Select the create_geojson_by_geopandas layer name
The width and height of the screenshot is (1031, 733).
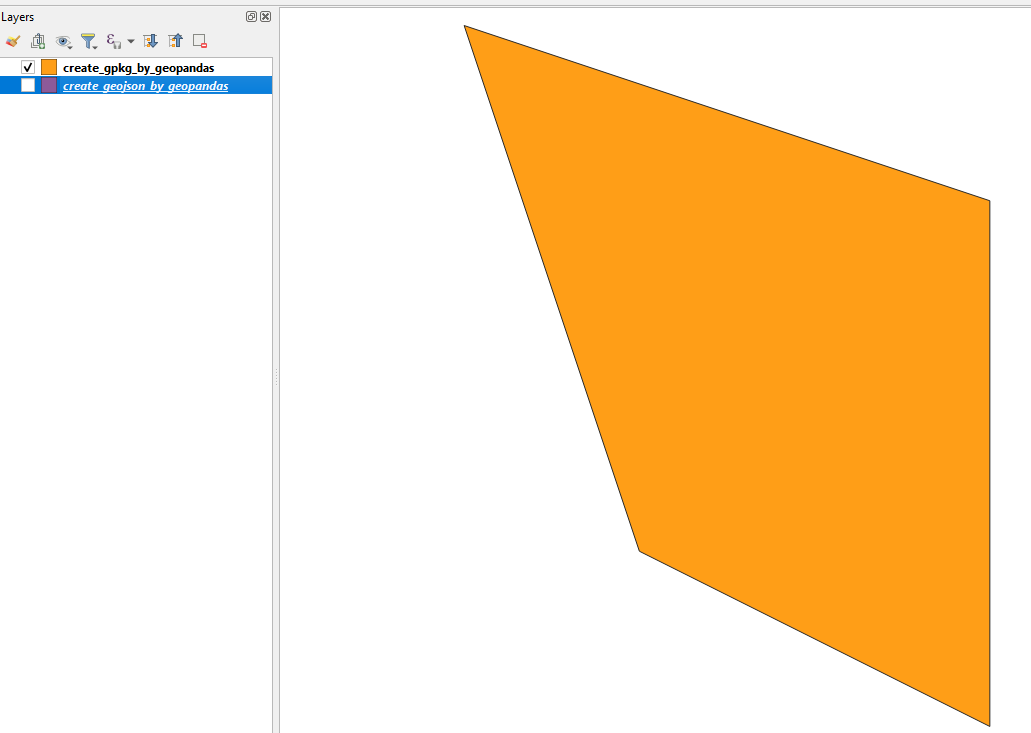click(145, 85)
